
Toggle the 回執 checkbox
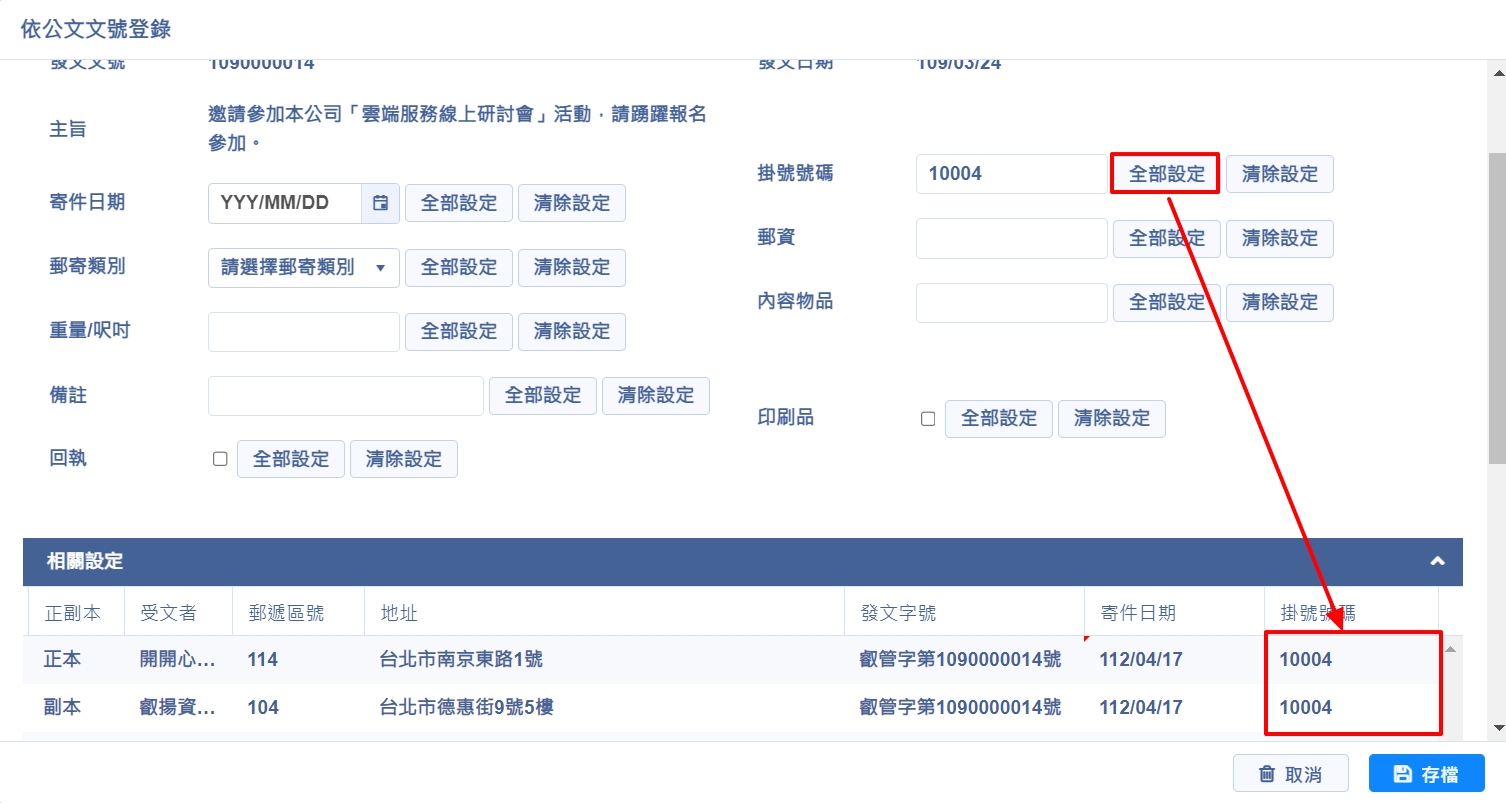[x=220, y=459]
